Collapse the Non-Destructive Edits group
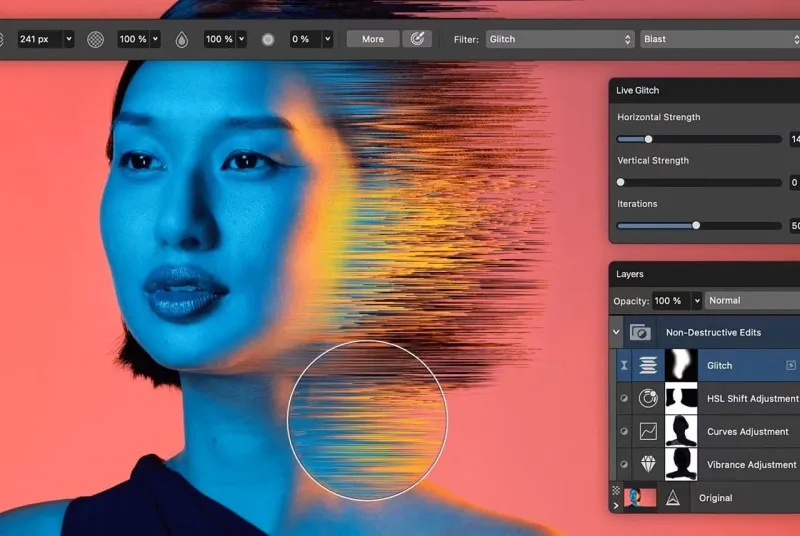Viewport: 800px width, 536px height. coord(616,332)
